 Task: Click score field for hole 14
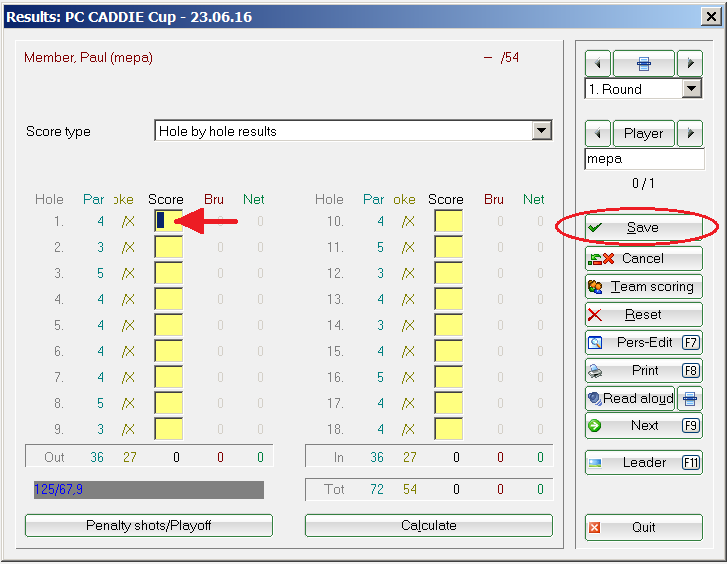pyautogui.click(x=449, y=325)
